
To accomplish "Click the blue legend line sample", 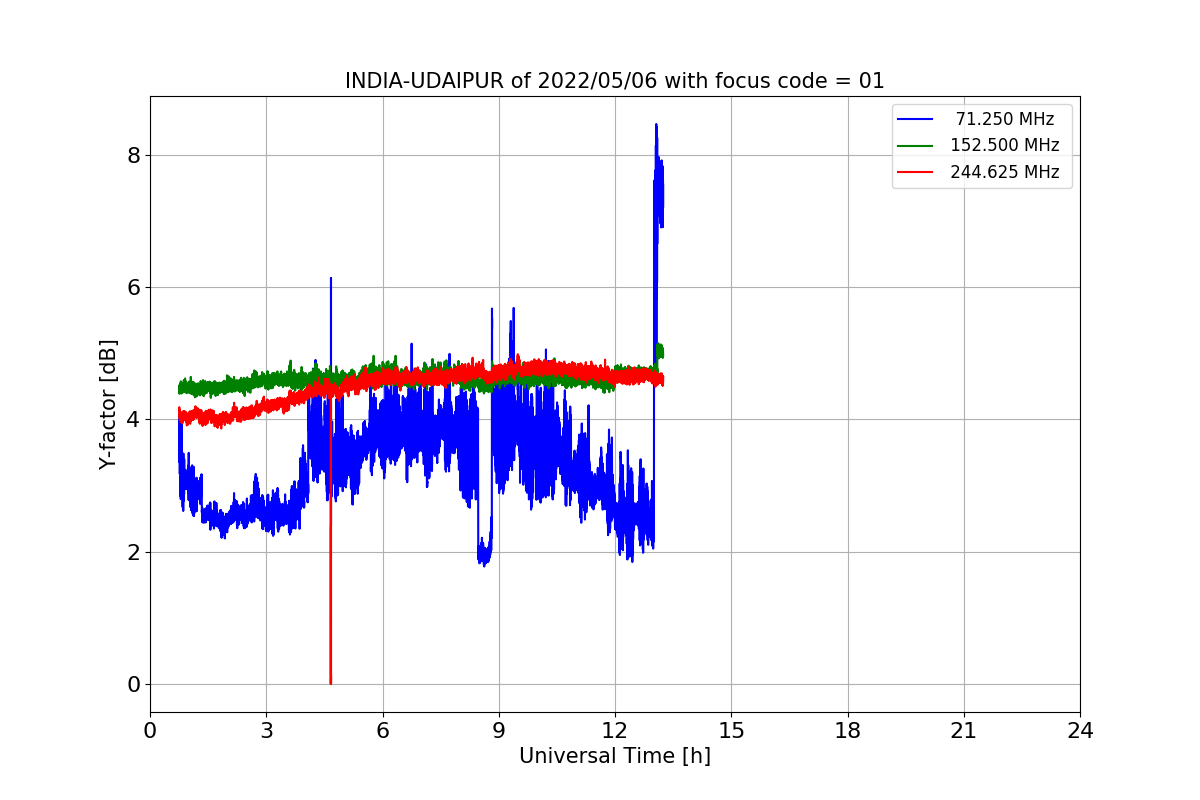I will pyautogui.click(x=915, y=119).
